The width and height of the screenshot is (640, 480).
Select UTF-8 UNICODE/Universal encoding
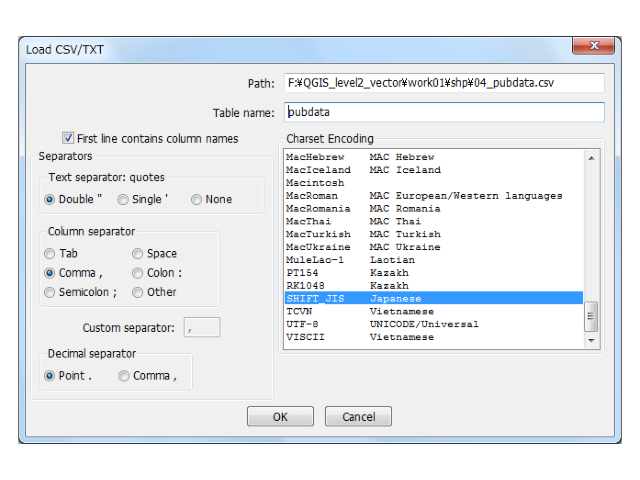click(x=434, y=324)
